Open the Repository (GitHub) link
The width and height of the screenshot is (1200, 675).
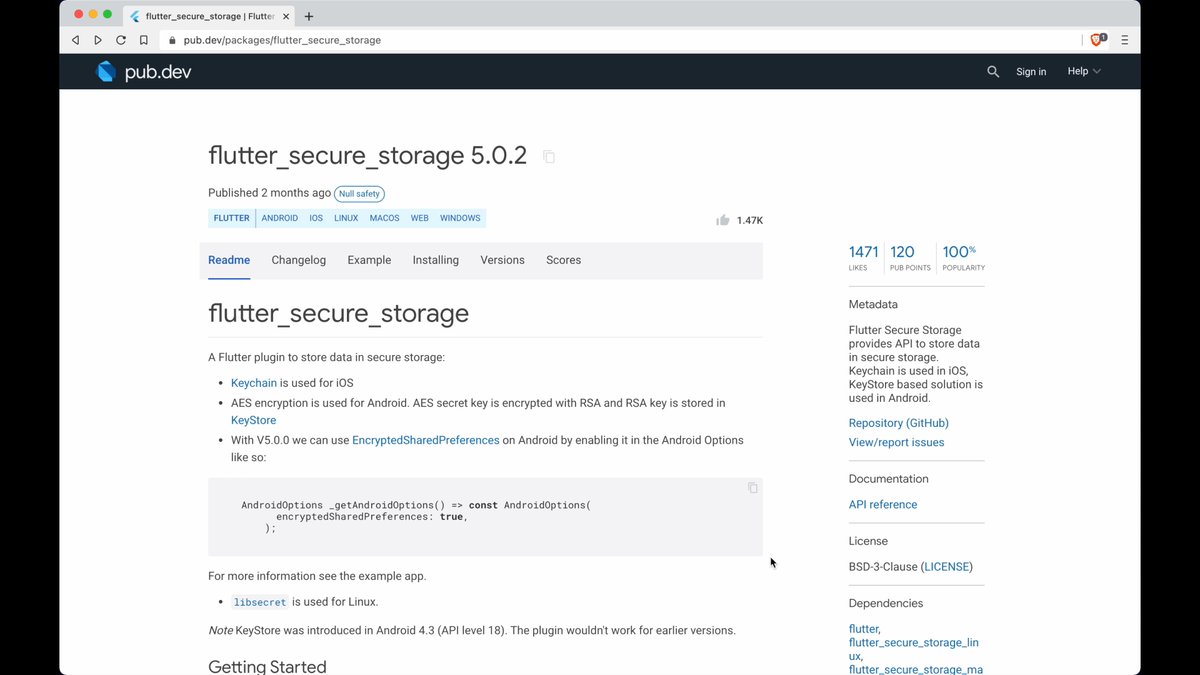[898, 423]
